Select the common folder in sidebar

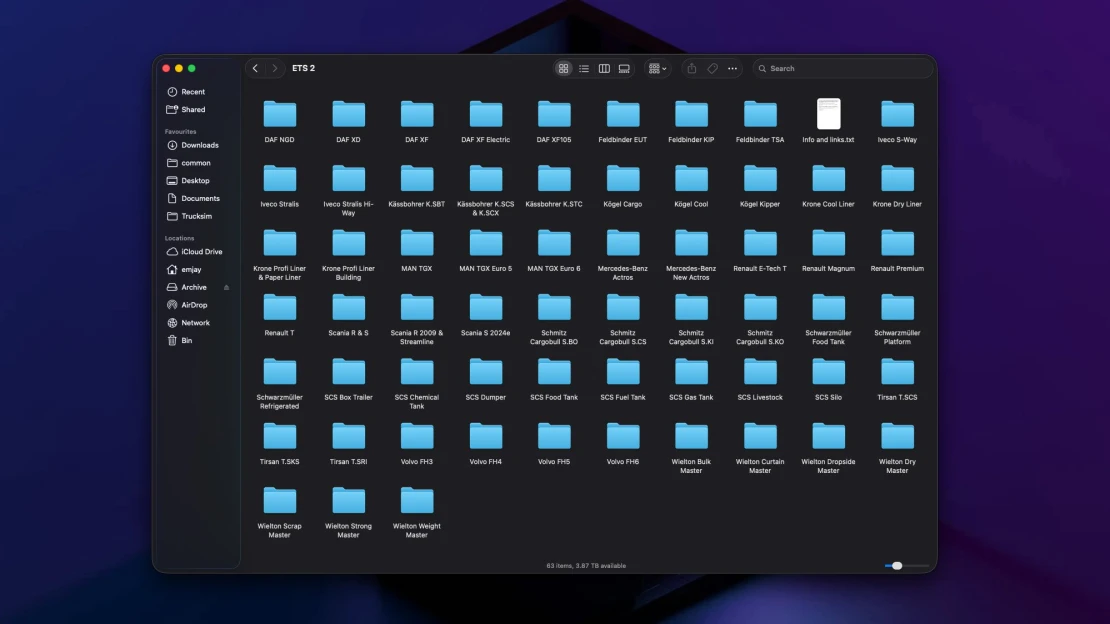[196, 163]
